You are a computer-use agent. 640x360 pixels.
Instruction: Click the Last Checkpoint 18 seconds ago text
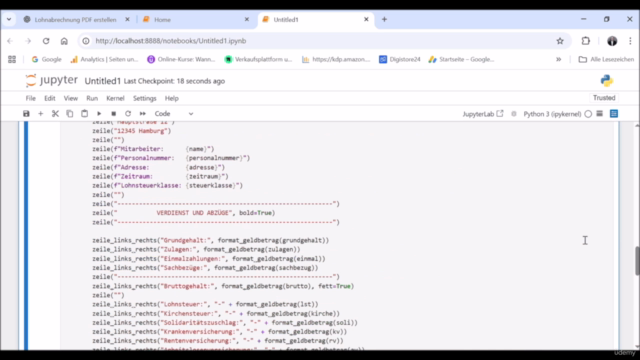pos(174,81)
